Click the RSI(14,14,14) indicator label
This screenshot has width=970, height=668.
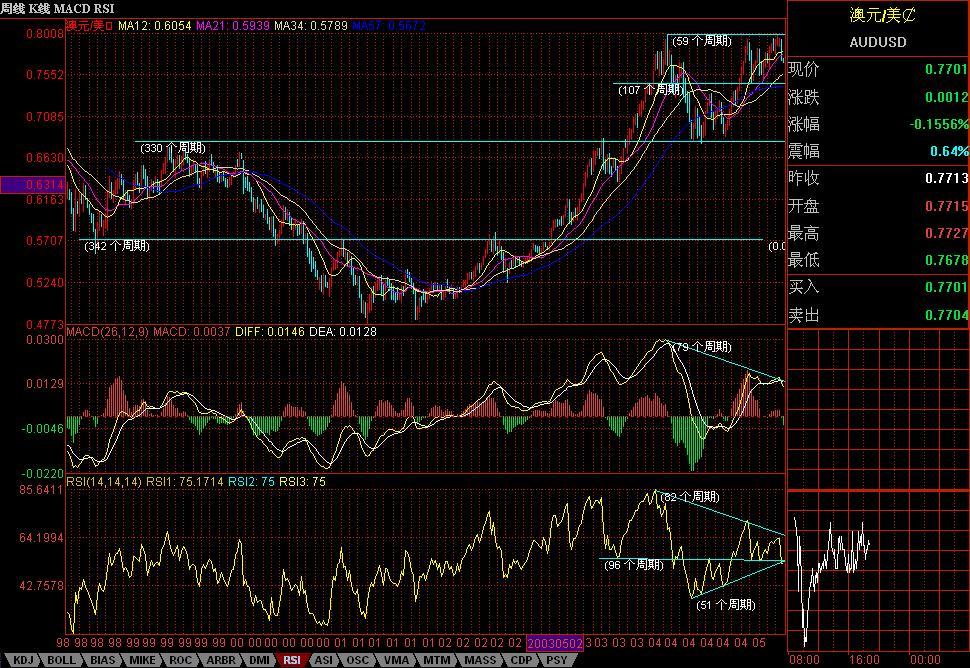tap(104, 481)
